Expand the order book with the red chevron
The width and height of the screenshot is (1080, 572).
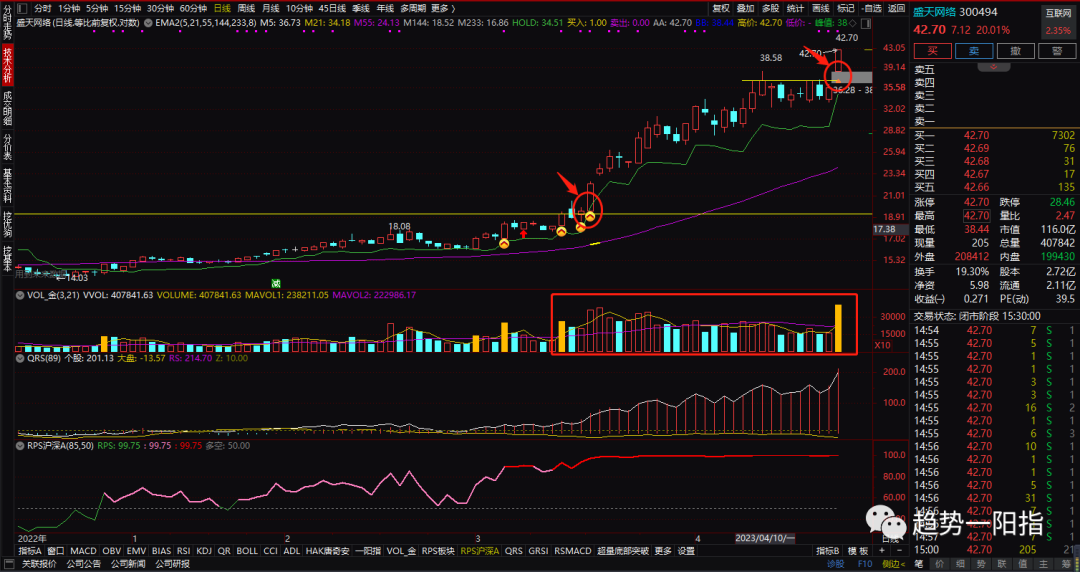coord(993,67)
